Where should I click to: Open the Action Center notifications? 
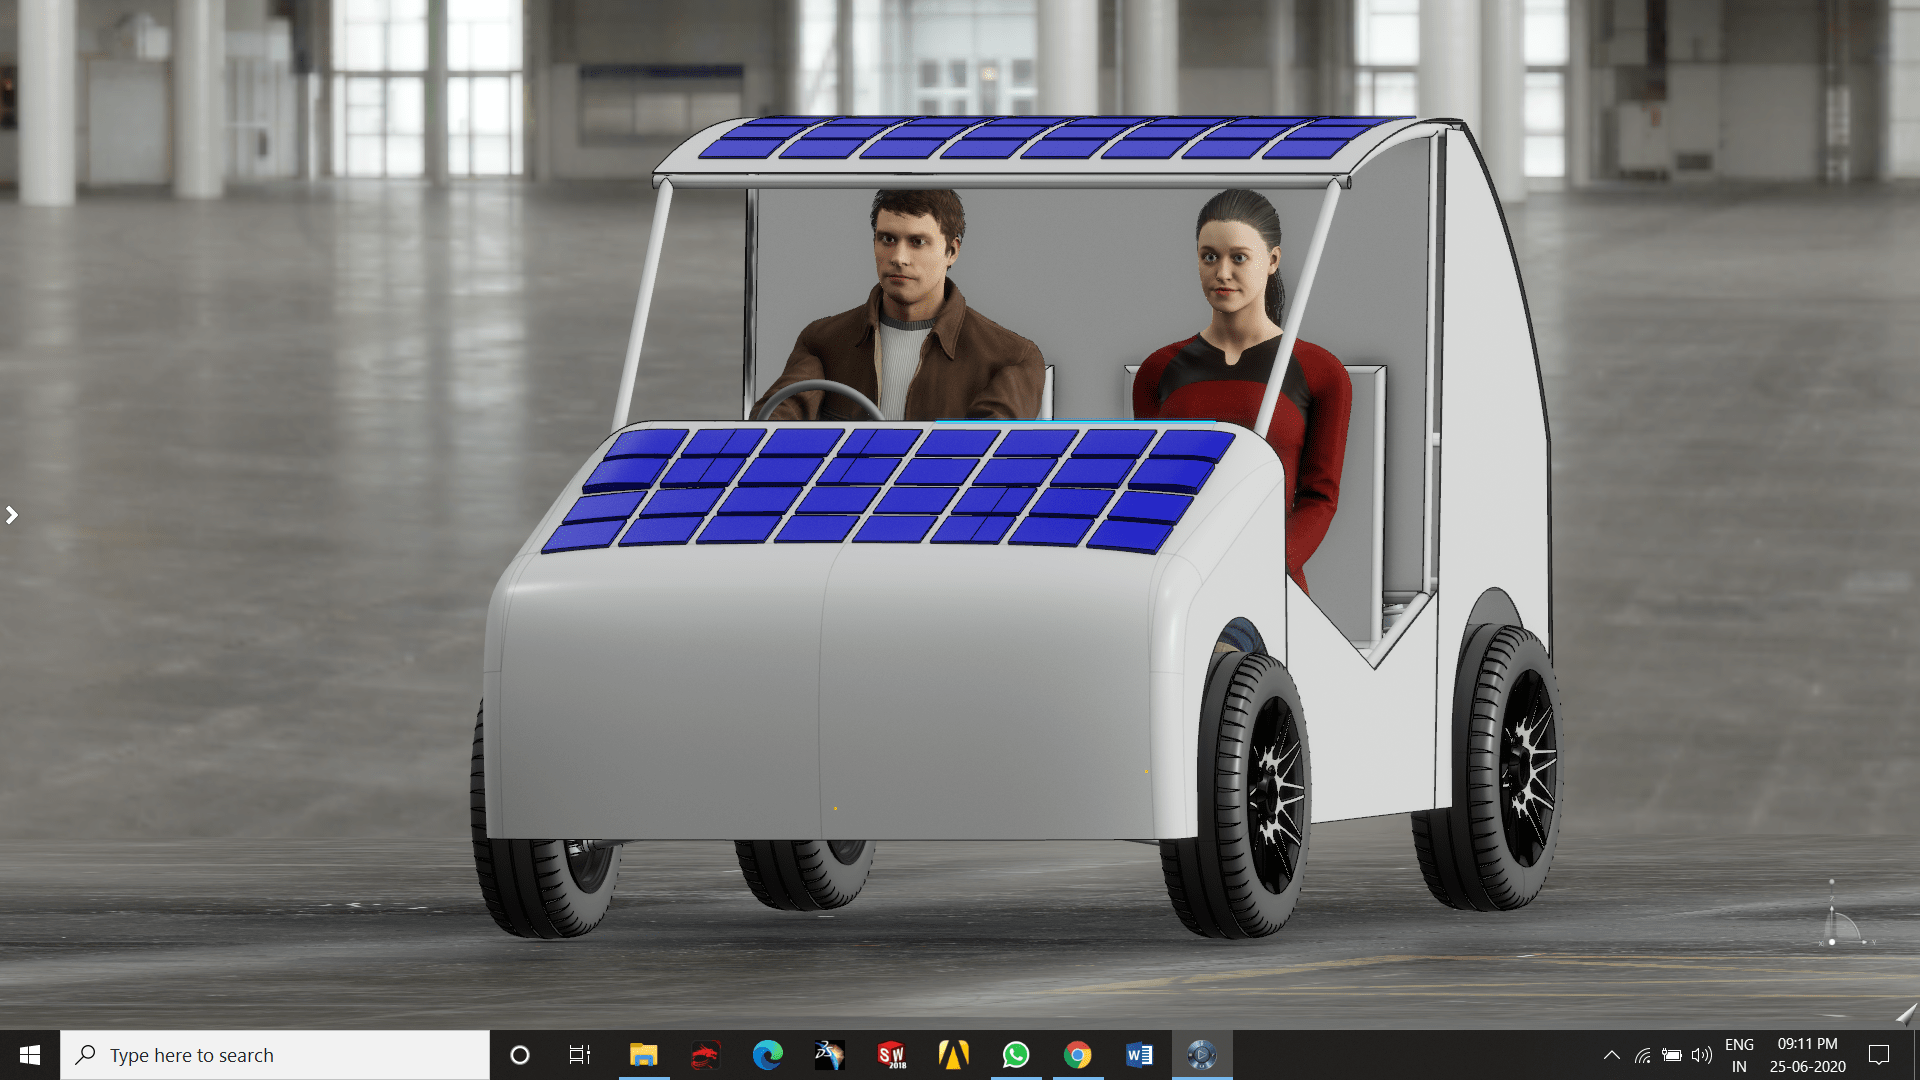click(1878, 1055)
